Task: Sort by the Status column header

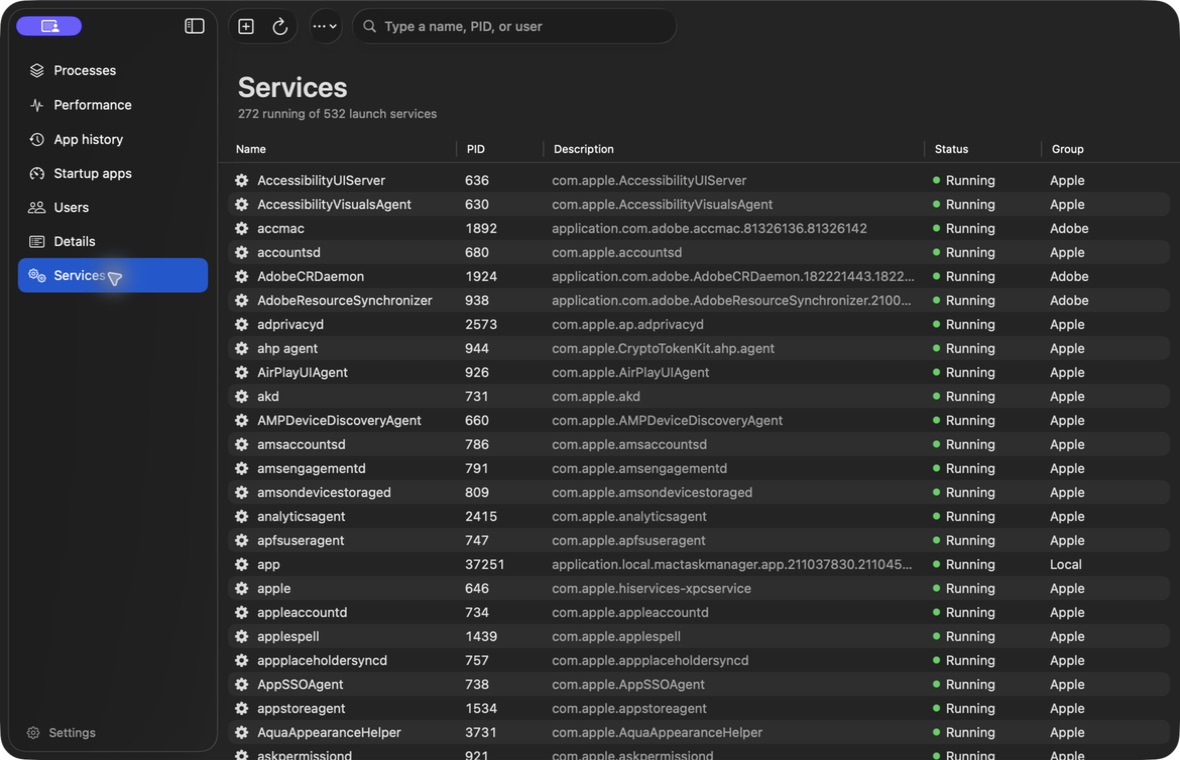Action: click(951, 149)
